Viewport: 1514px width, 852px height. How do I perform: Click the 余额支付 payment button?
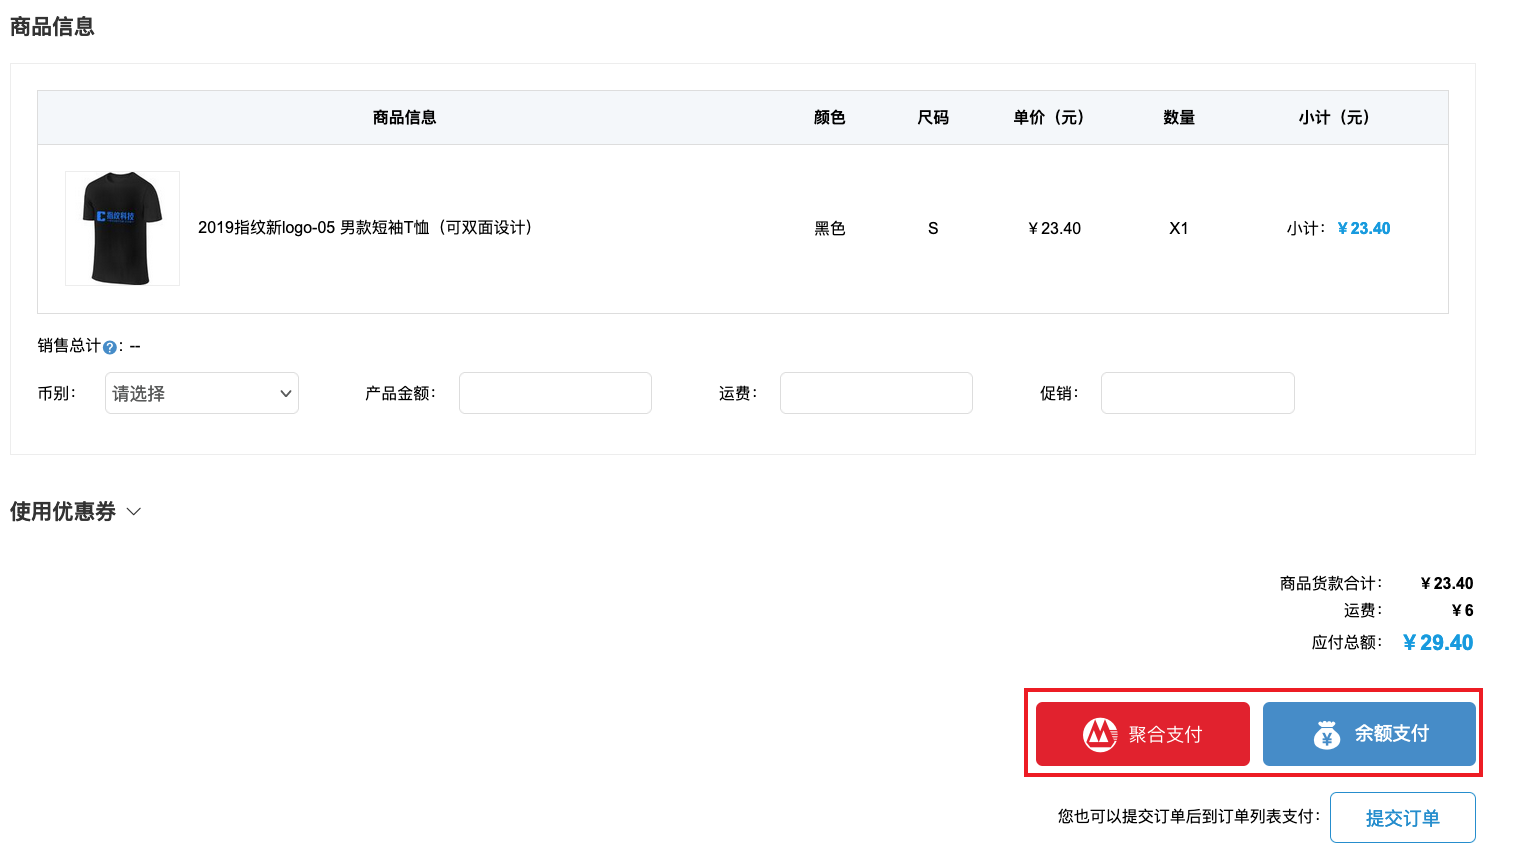pos(1369,733)
